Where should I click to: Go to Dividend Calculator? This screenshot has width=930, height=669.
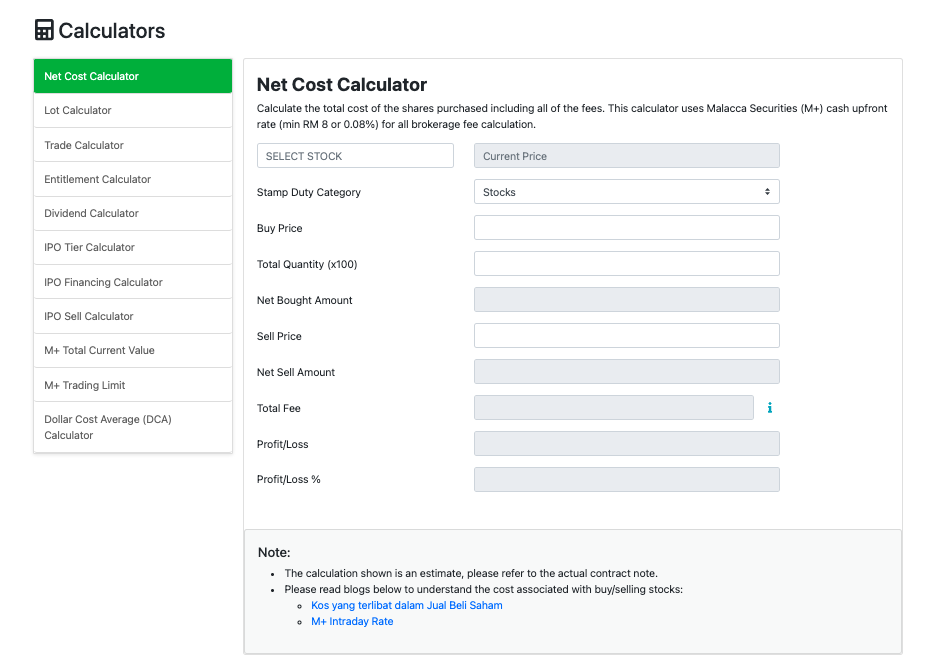133,213
